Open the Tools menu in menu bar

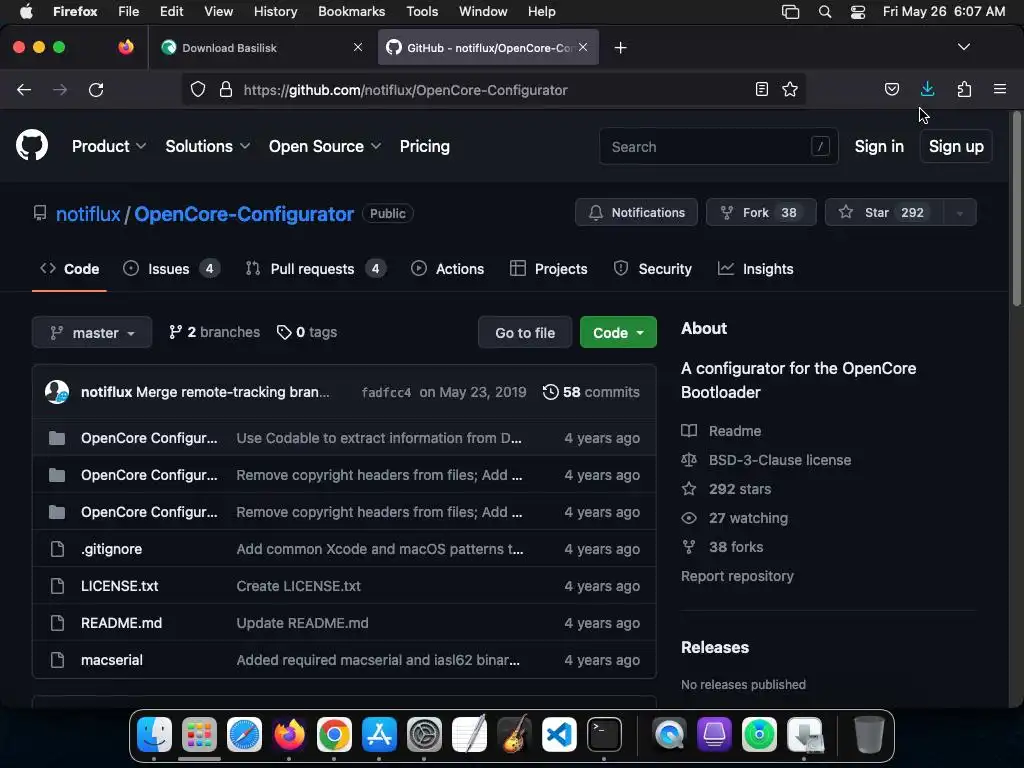(422, 12)
